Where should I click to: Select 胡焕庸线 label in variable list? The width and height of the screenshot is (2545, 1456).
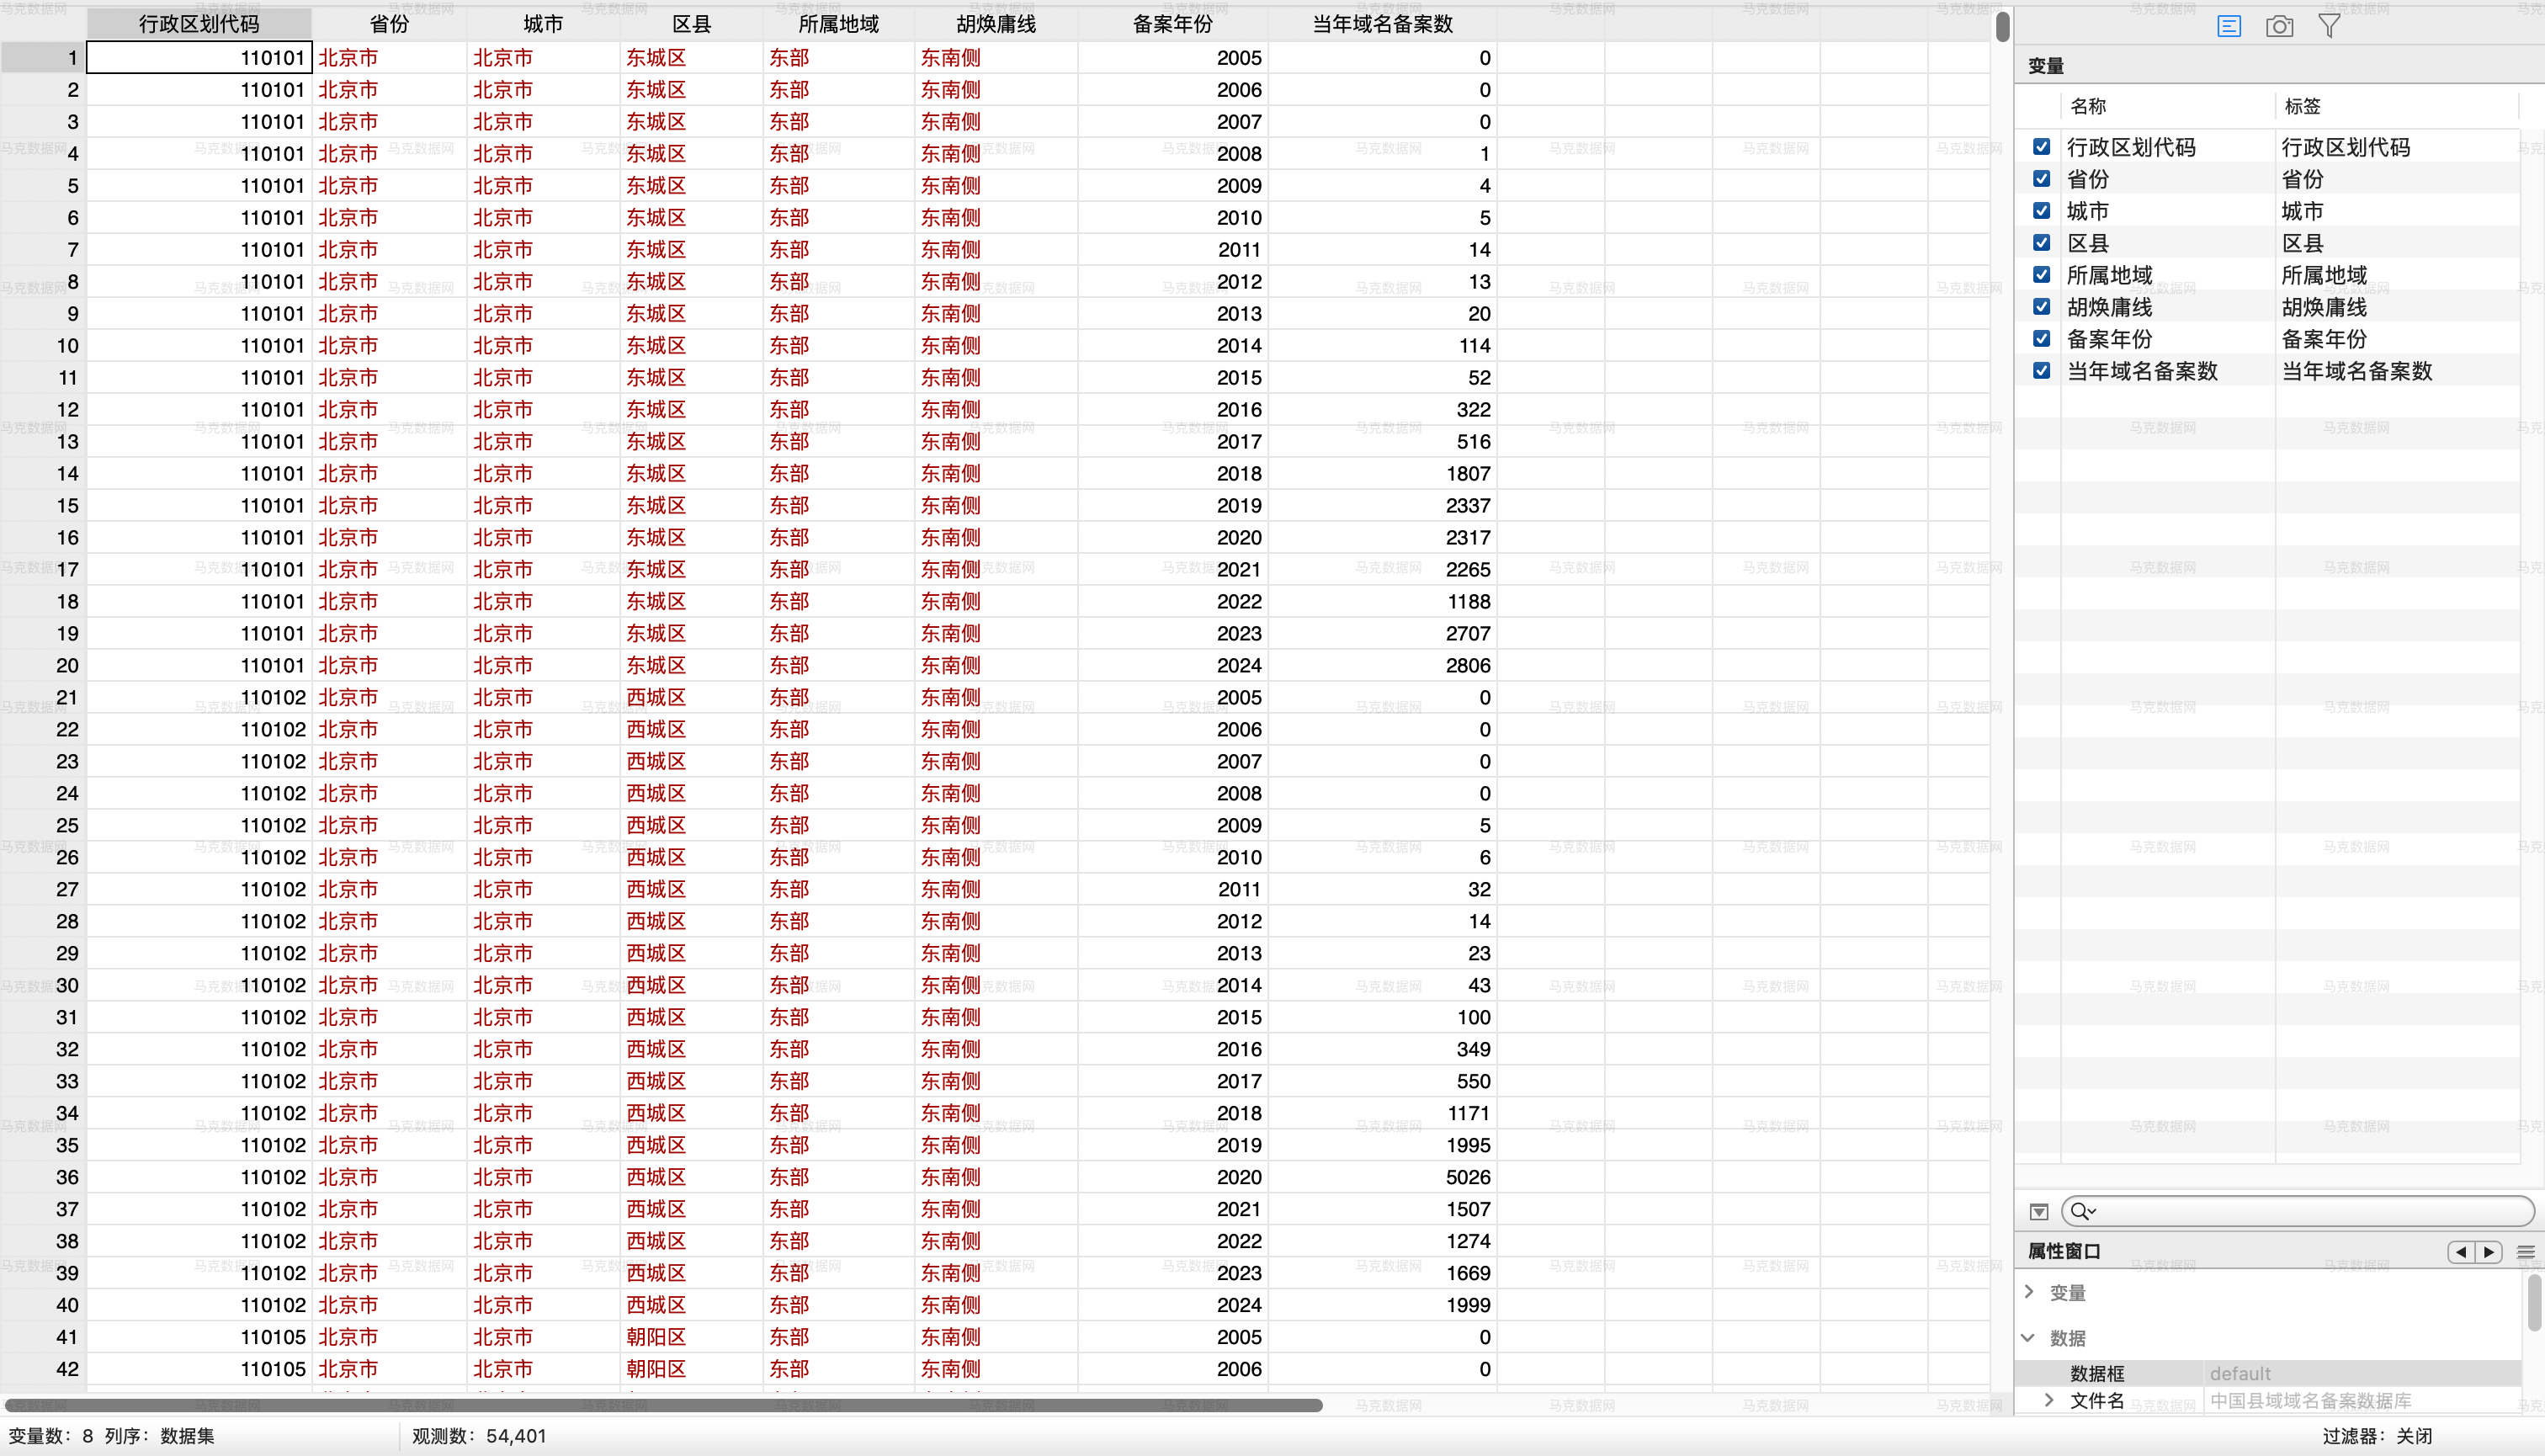pos(2324,307)
